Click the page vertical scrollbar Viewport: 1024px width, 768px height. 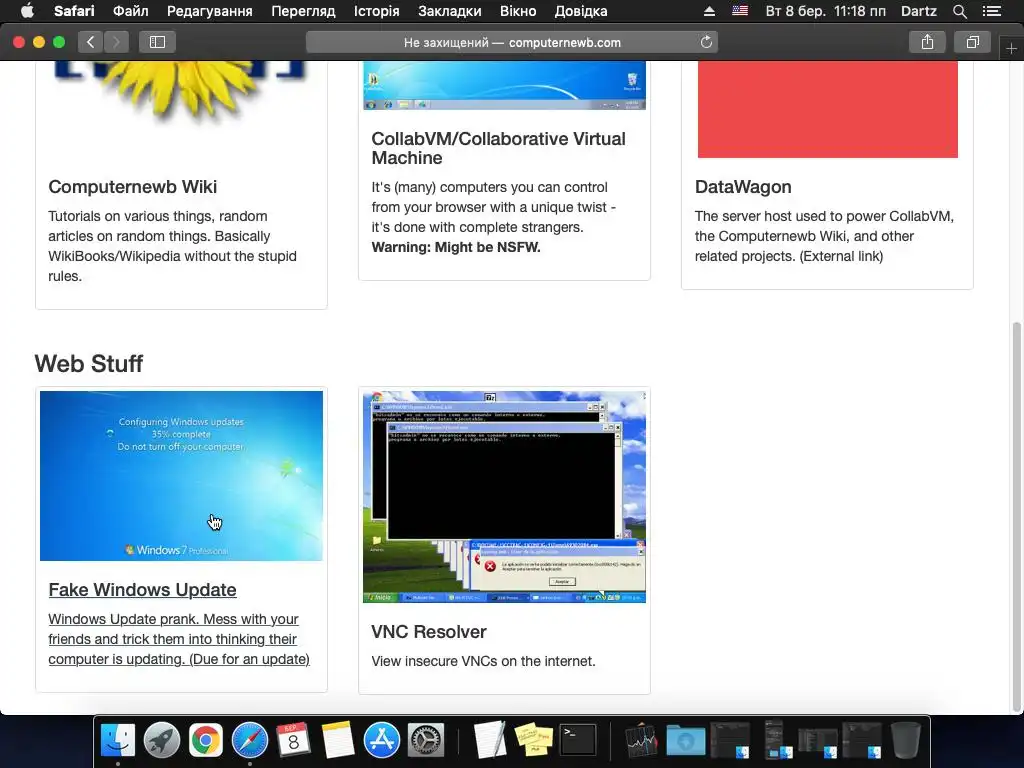pyautogui.click(x=1016, y=516)
